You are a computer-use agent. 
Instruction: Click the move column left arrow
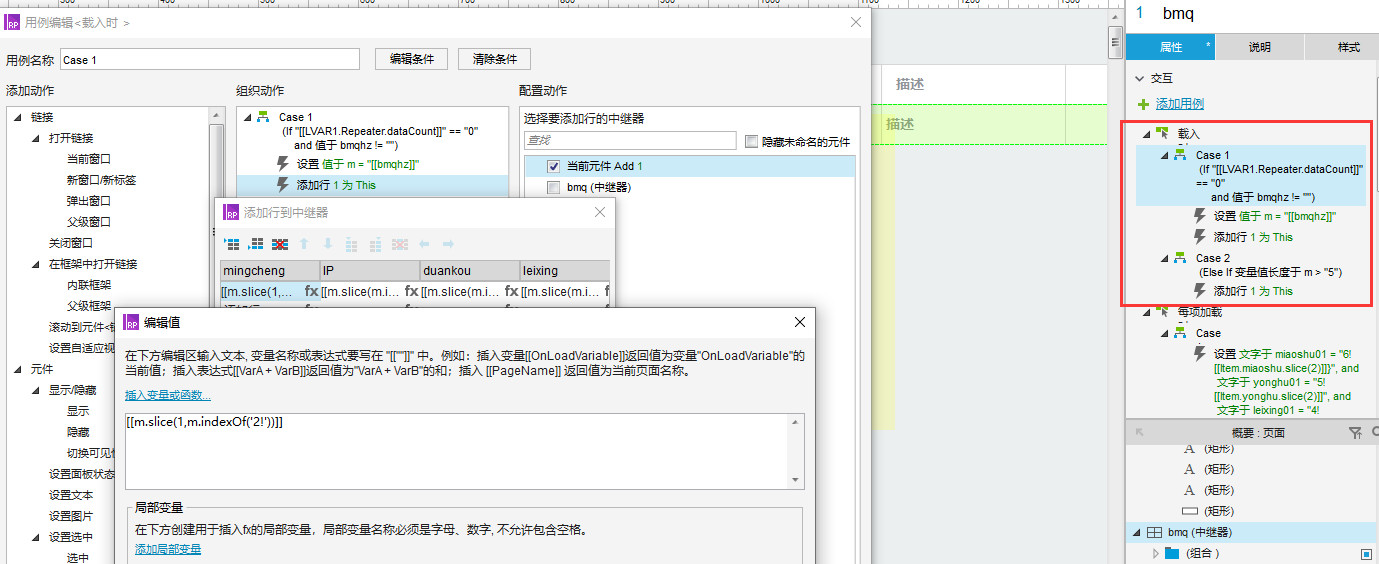tap(424, 244)
